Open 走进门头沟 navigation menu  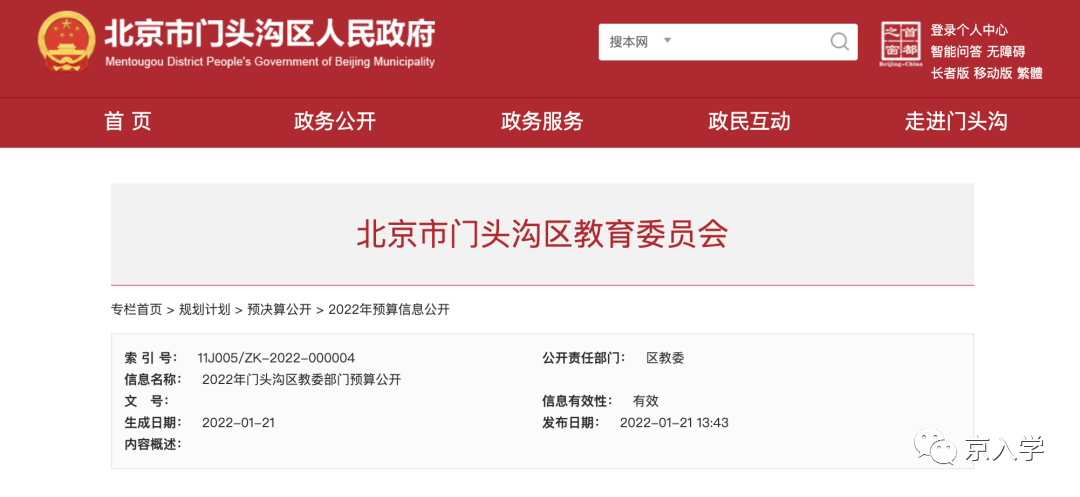(x=956, y=122)
